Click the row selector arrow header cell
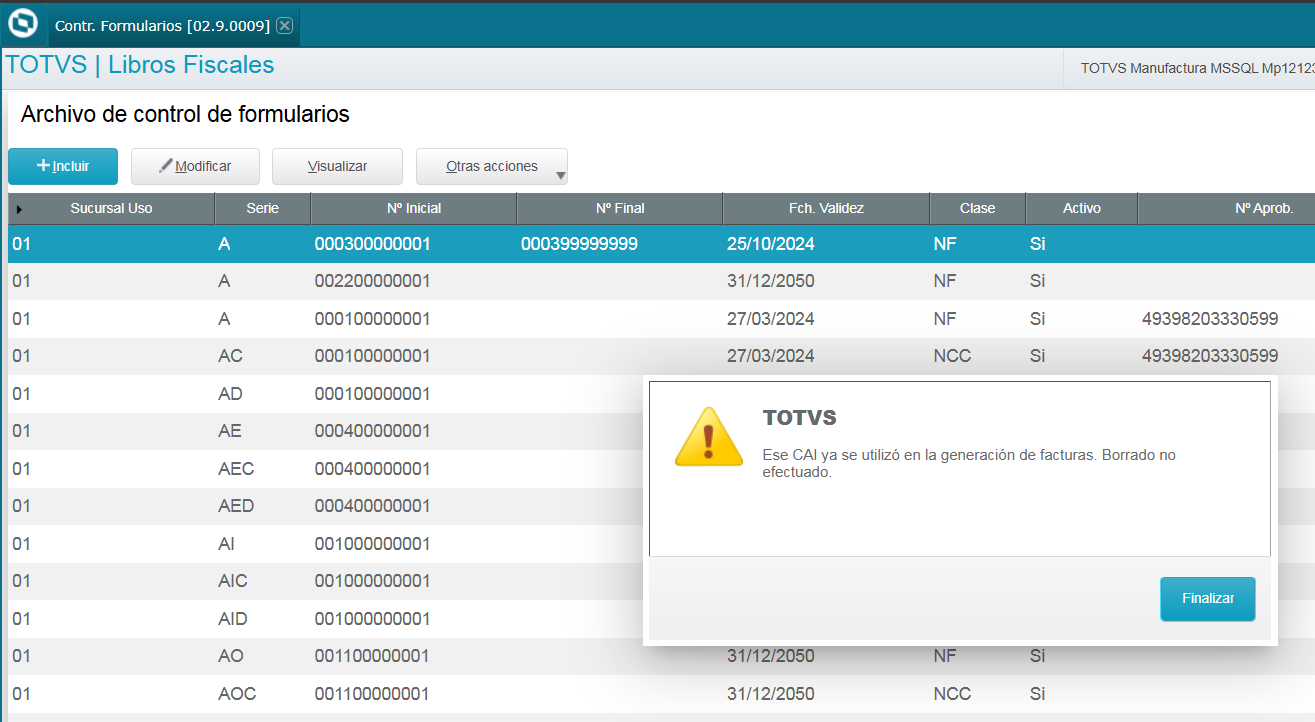The image size is (1315, 722). 19,209
